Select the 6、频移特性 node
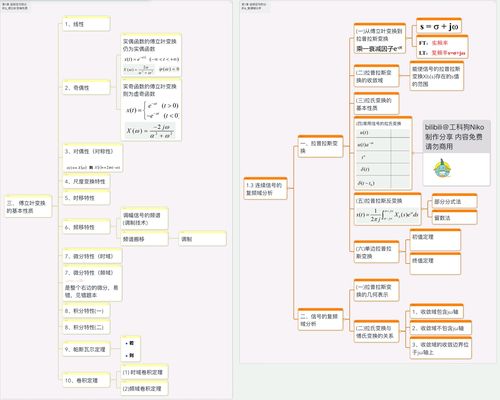The image size is (500, 400). click(86, 227)
